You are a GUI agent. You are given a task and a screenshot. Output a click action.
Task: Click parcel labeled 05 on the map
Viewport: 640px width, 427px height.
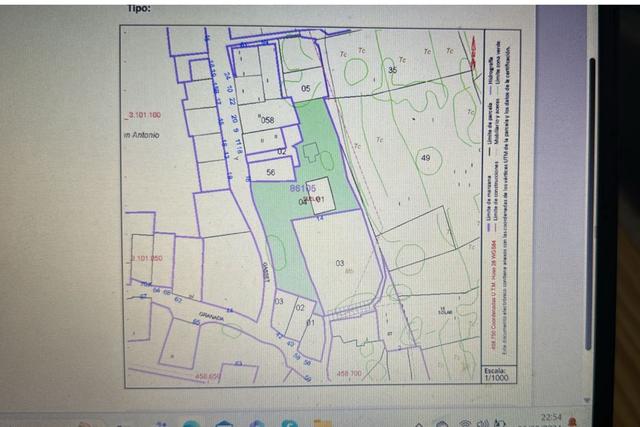point(305,88)
